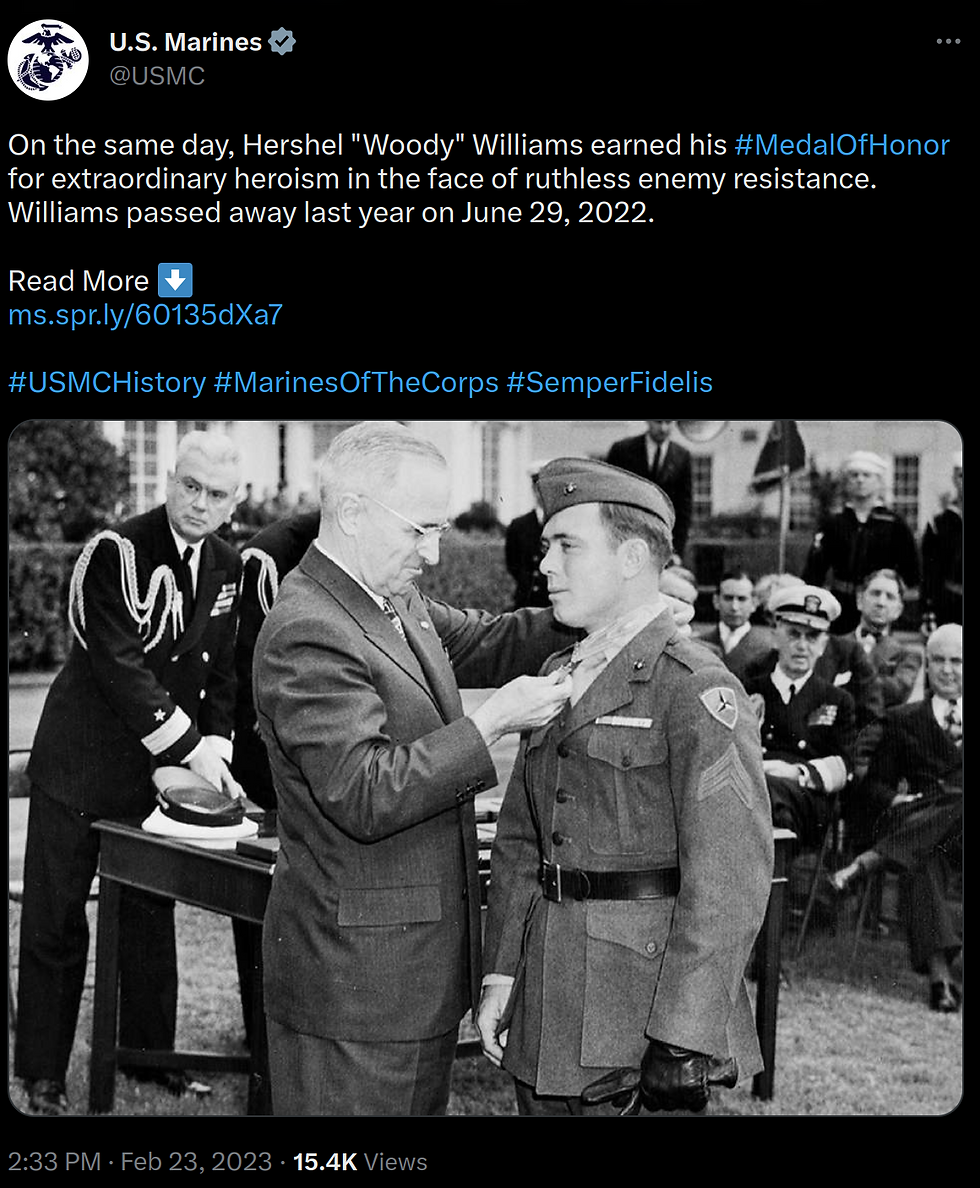The height and width of the screenshot is (1188, 980).
Task: Click the Feb 23, 2023 date
Action: pos(196,1161)
